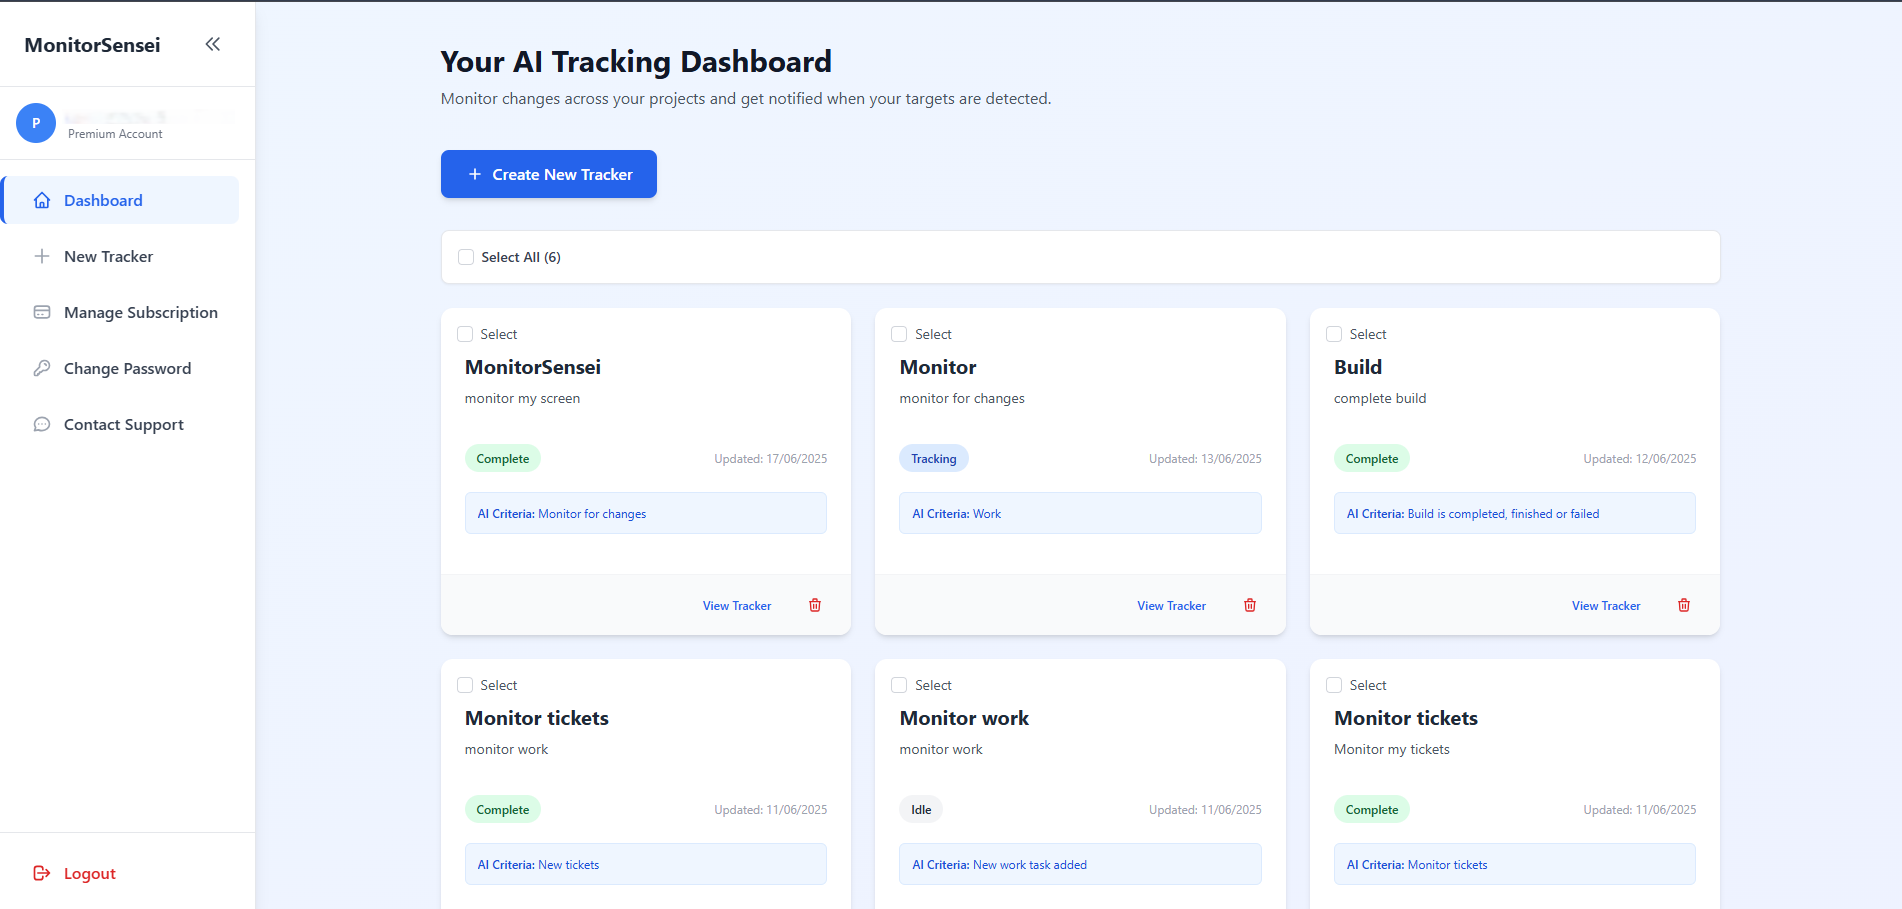Click 'AI Criteria: New work task added' box
Viewport: 1902px width, 909px height.
(1080, 864)
